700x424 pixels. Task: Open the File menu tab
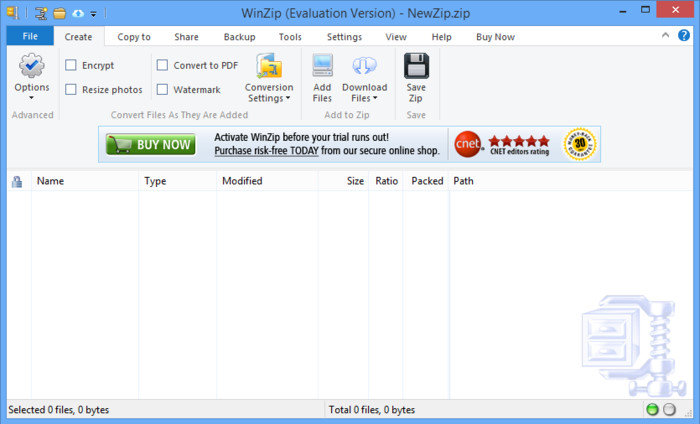pyautogui.click(x=30, y=36)
